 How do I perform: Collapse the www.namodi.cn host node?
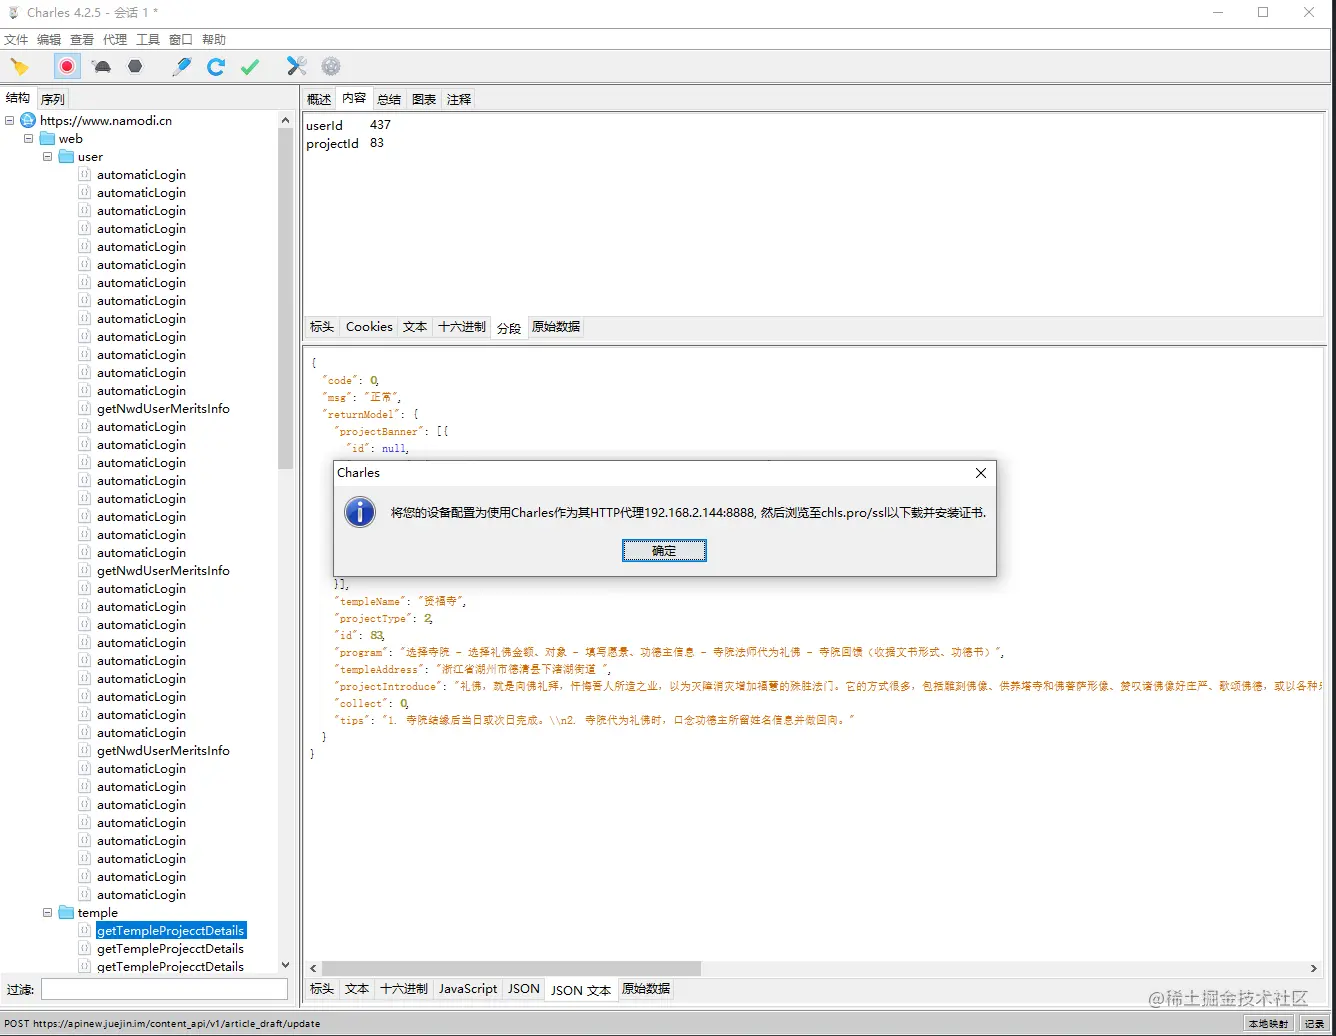10,121
